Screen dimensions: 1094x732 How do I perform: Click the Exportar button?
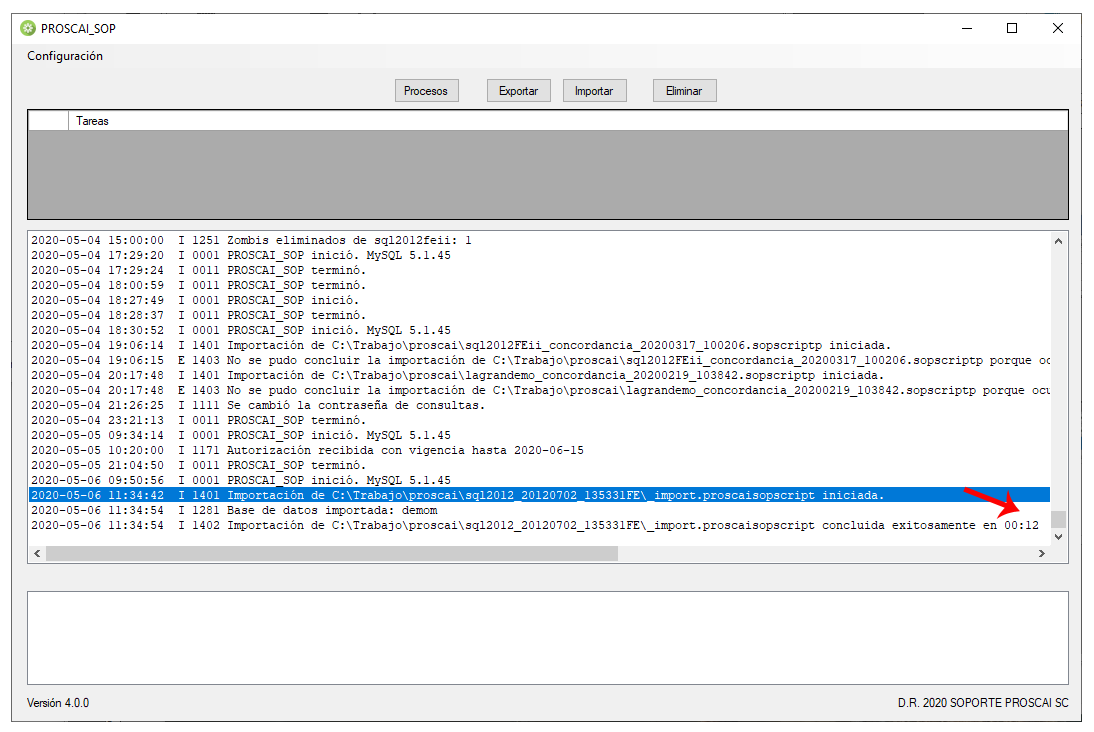[518, 91]
